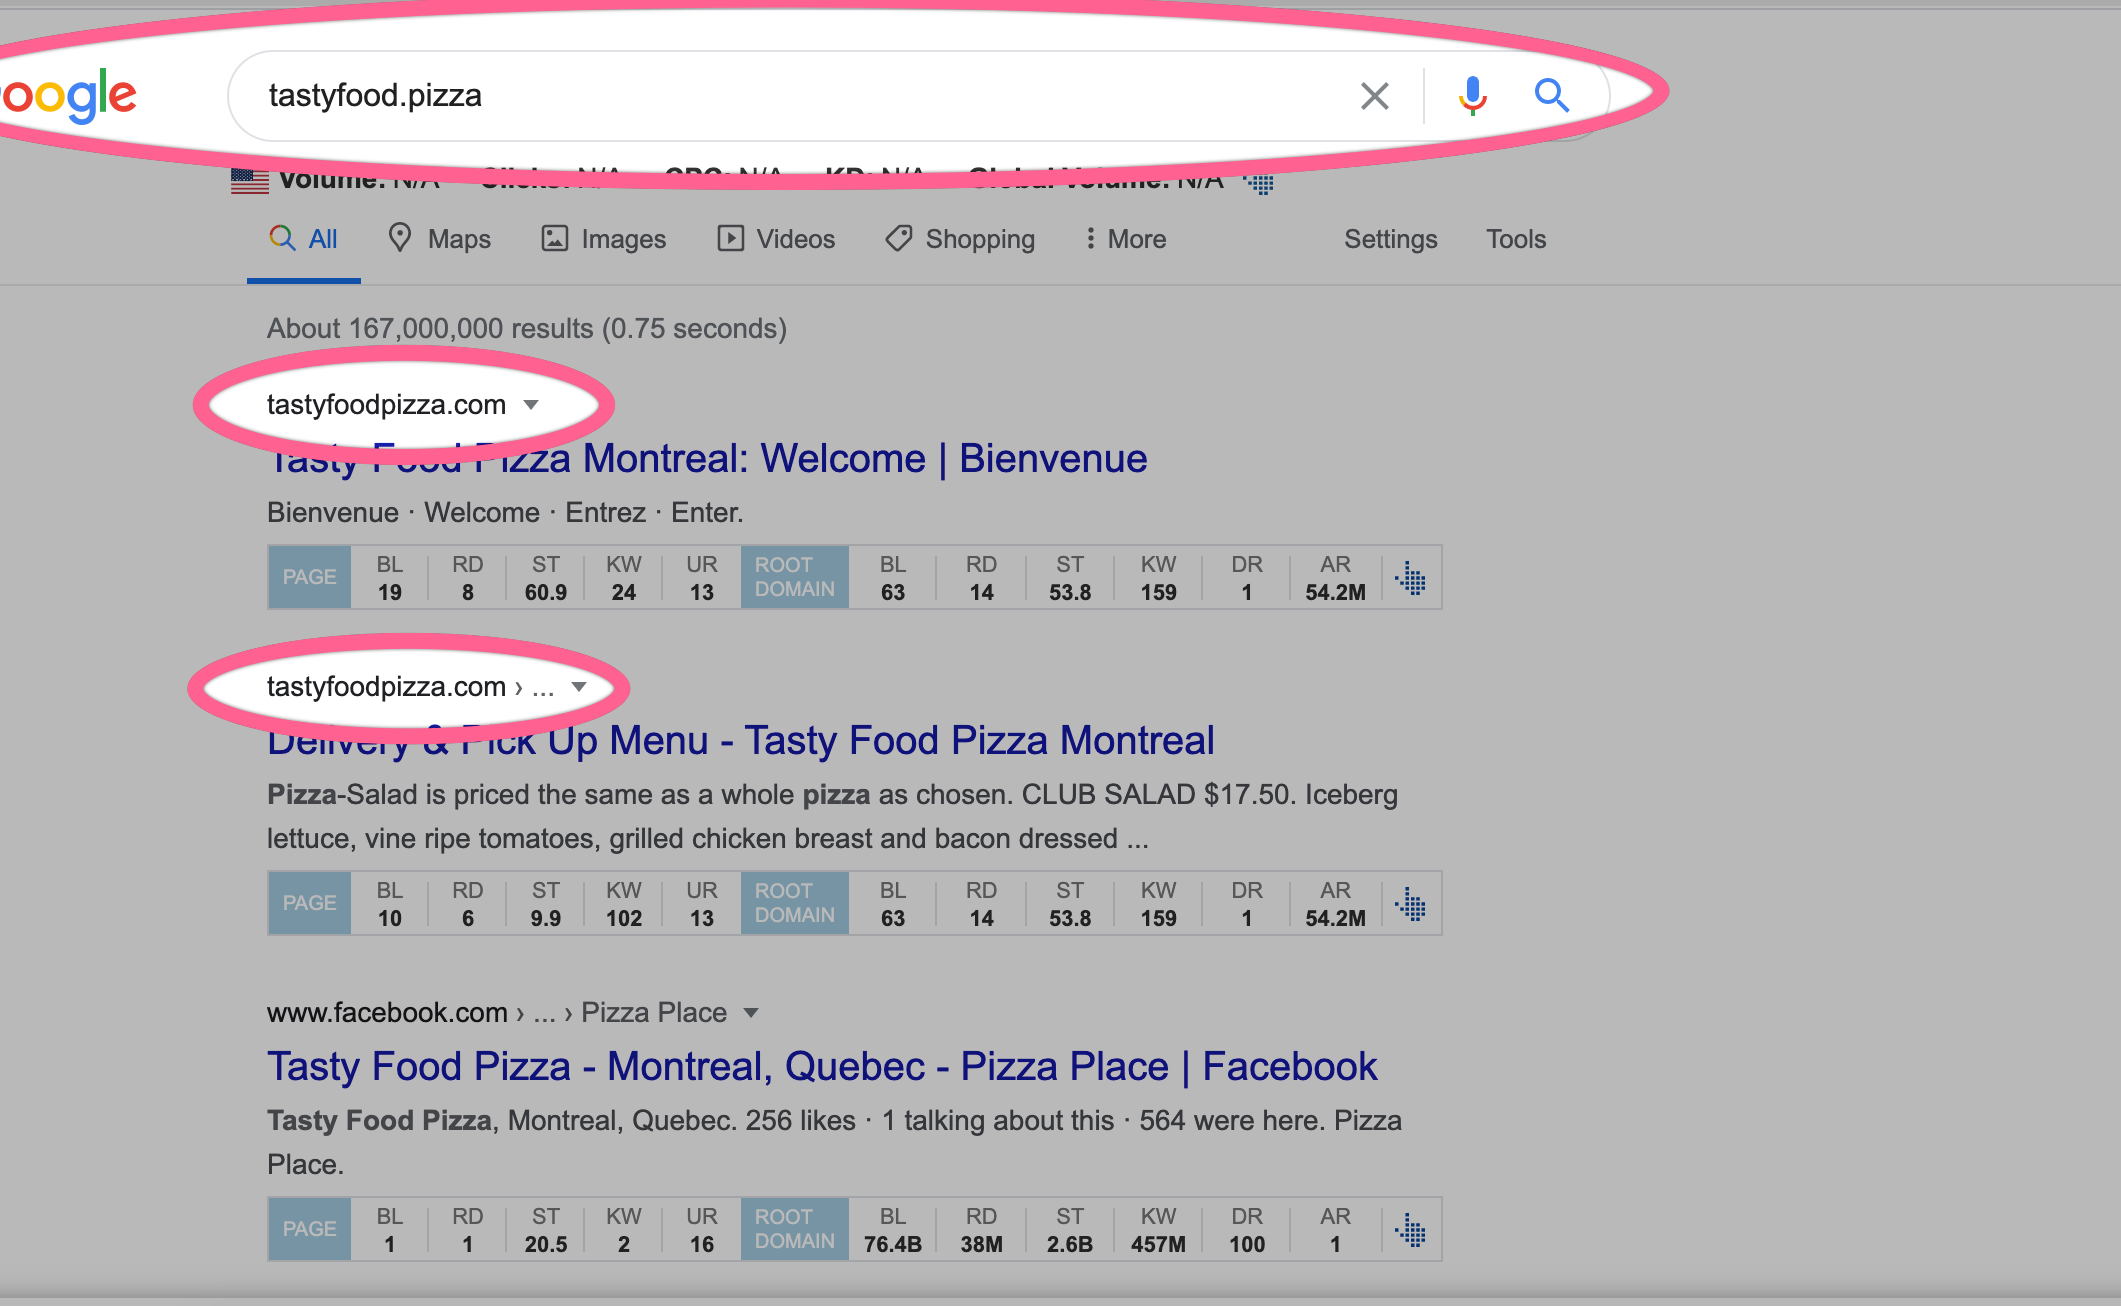
Task: Click the PAGE label in the Delivery Menu metrics
Action: (x=309, y=903)
